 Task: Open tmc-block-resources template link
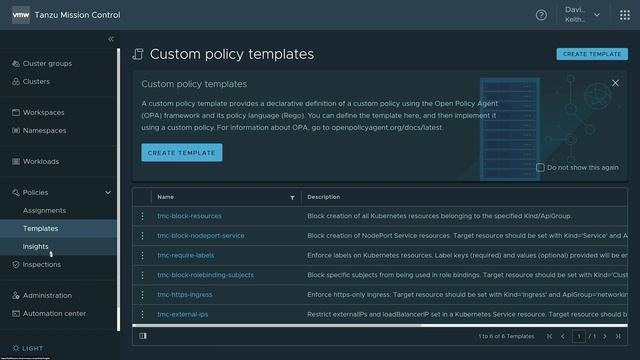tap(189, 216)
